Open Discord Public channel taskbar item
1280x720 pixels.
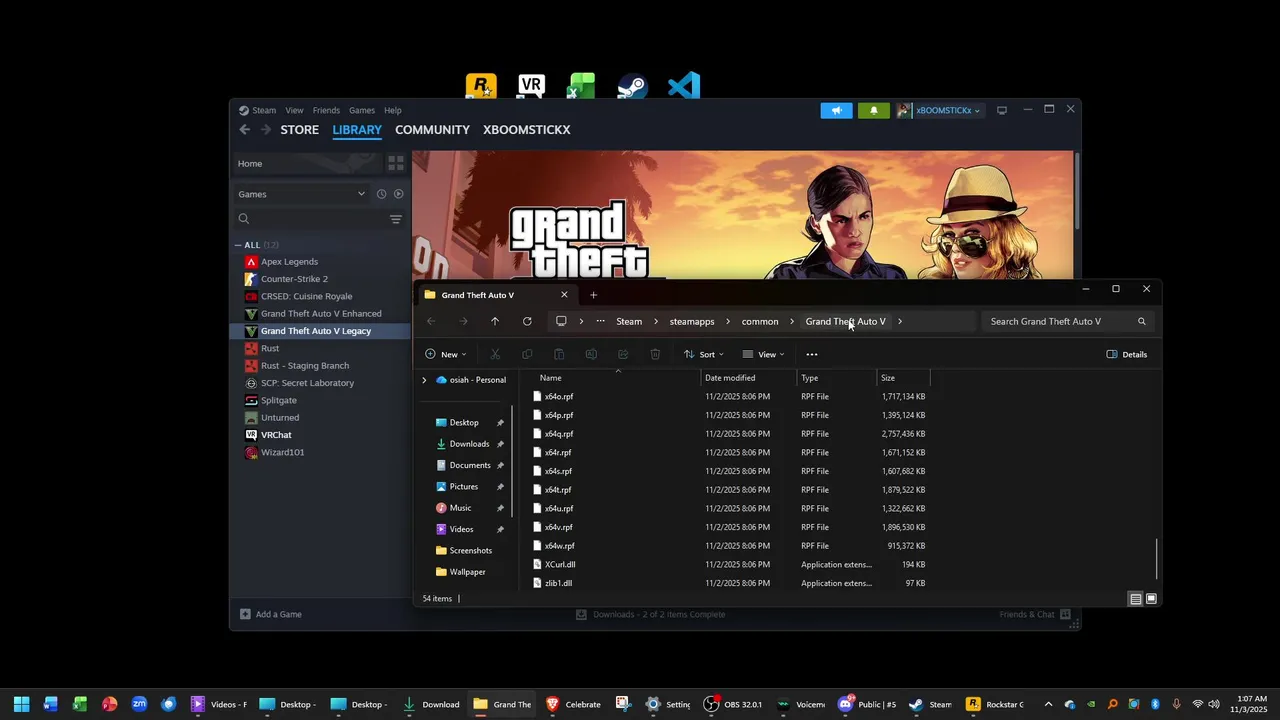pos(867,704)
